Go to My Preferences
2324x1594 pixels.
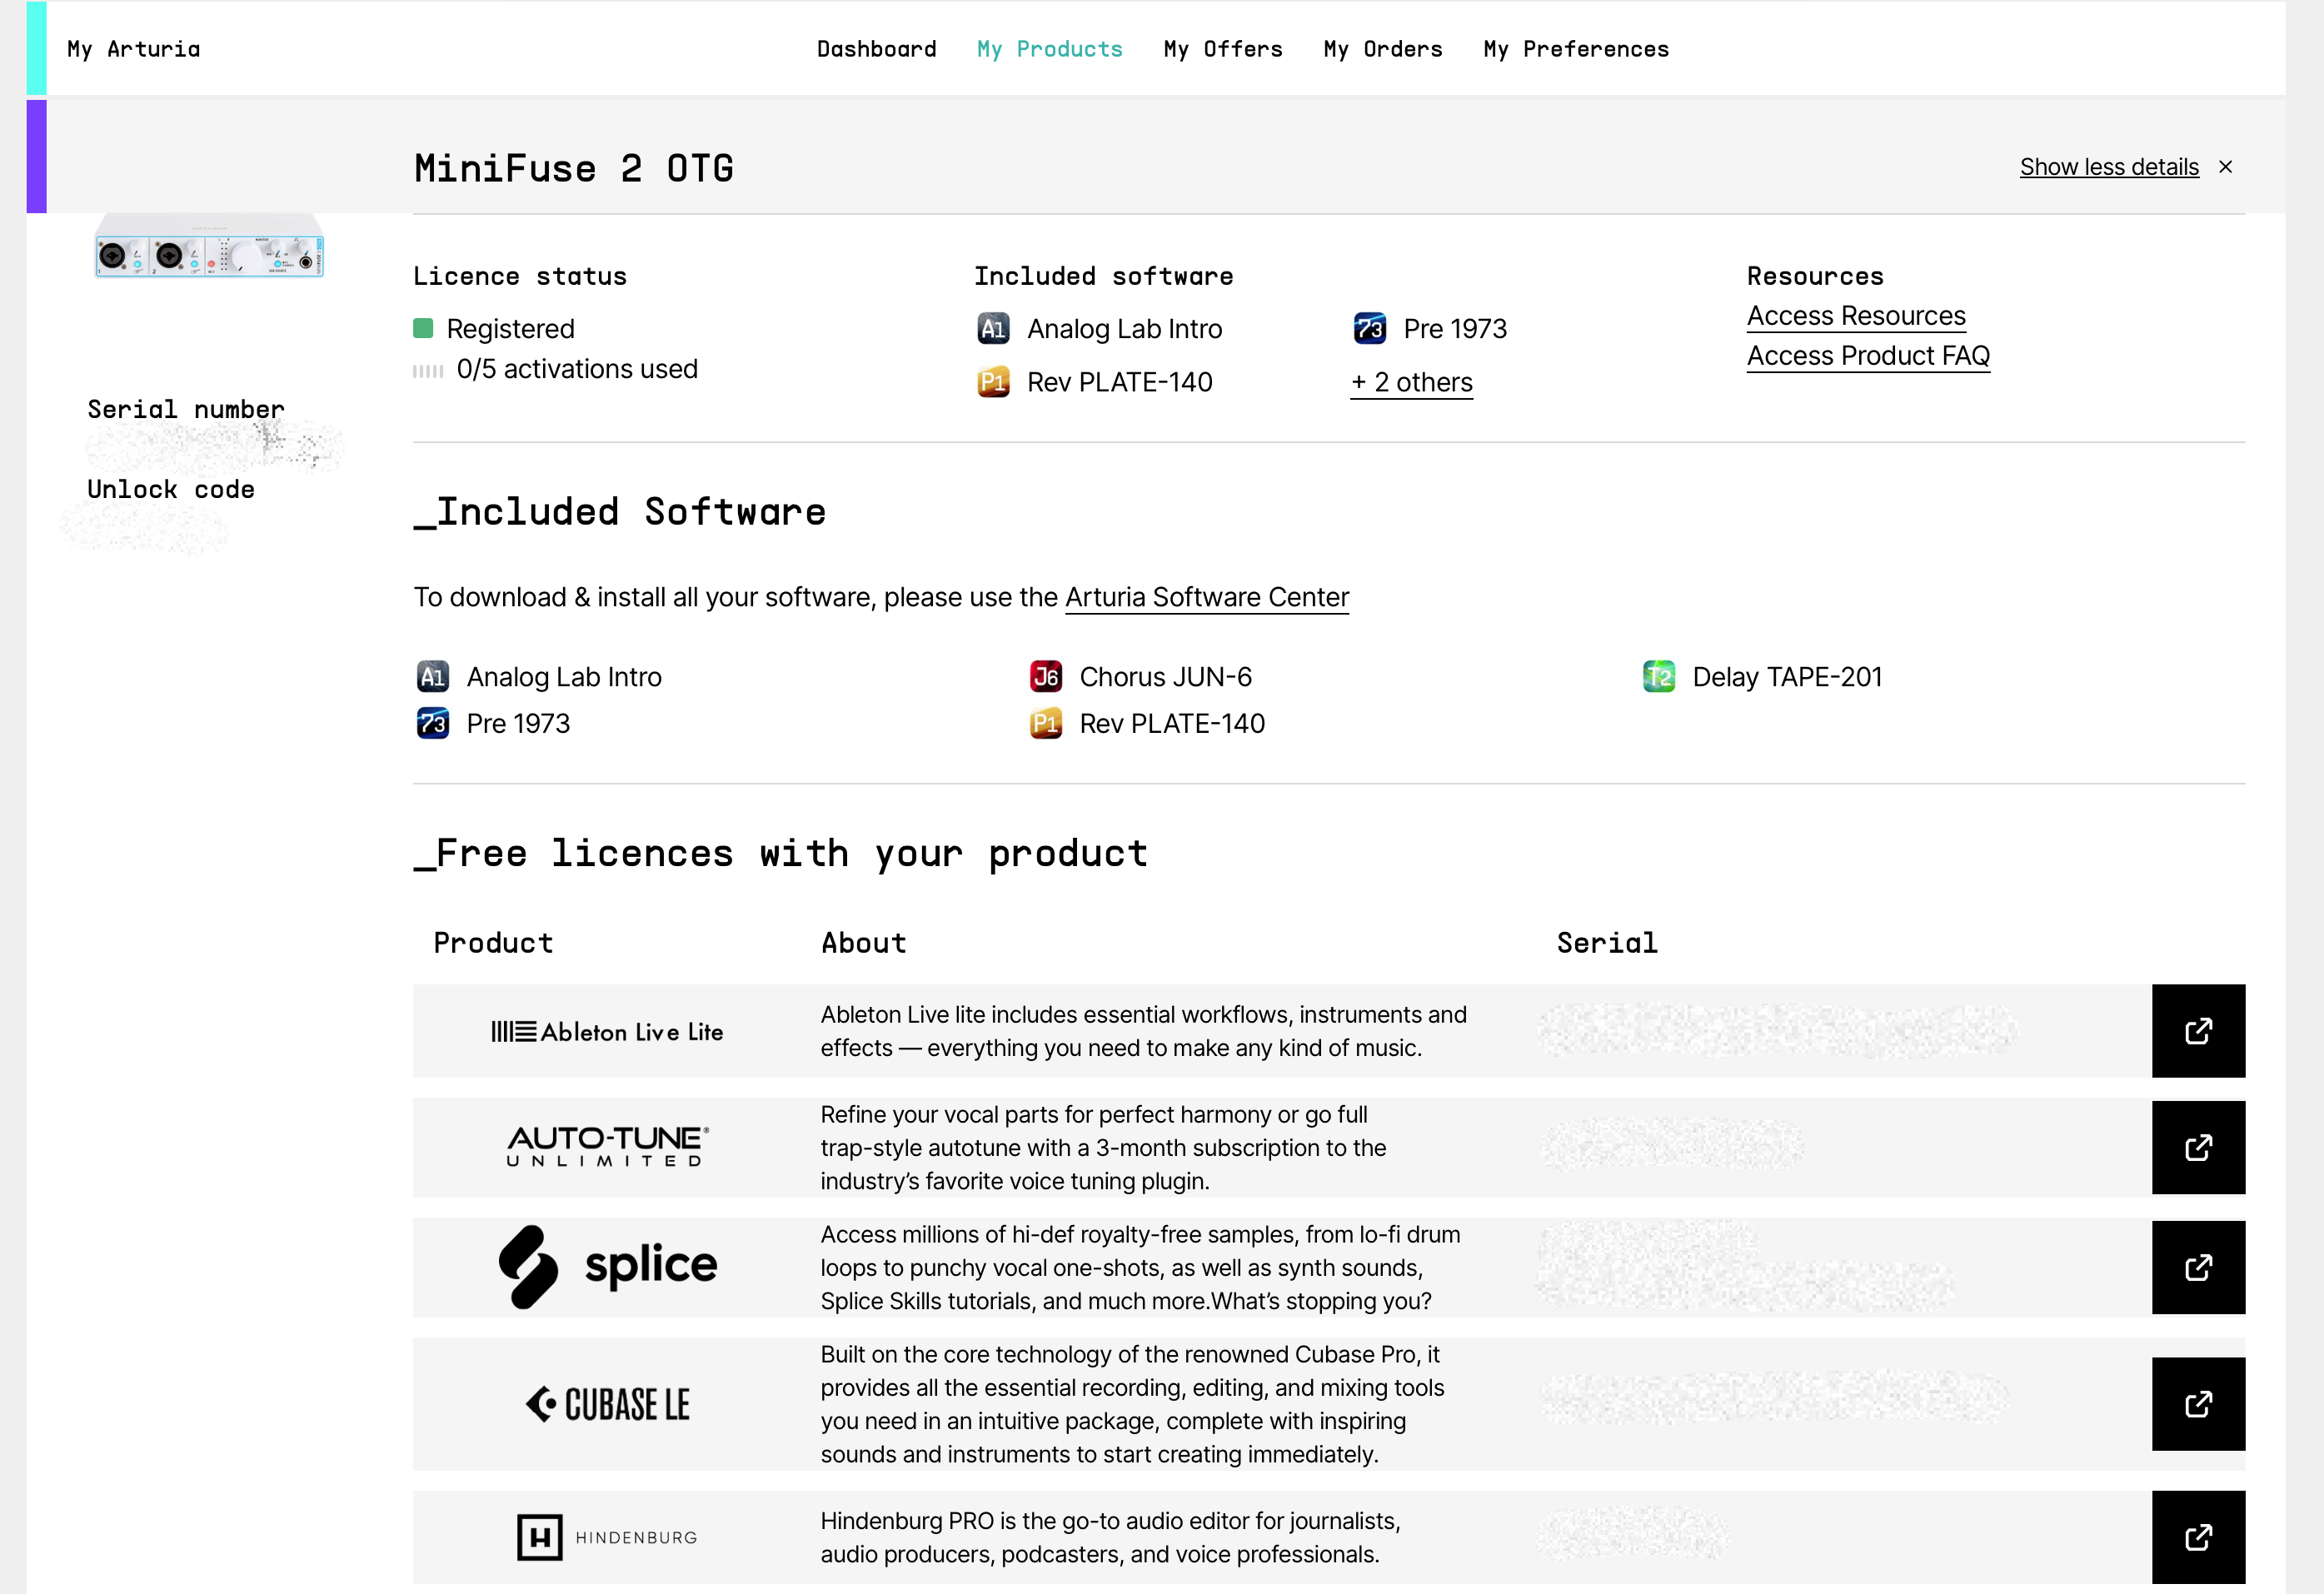(x=1575, y=49)
